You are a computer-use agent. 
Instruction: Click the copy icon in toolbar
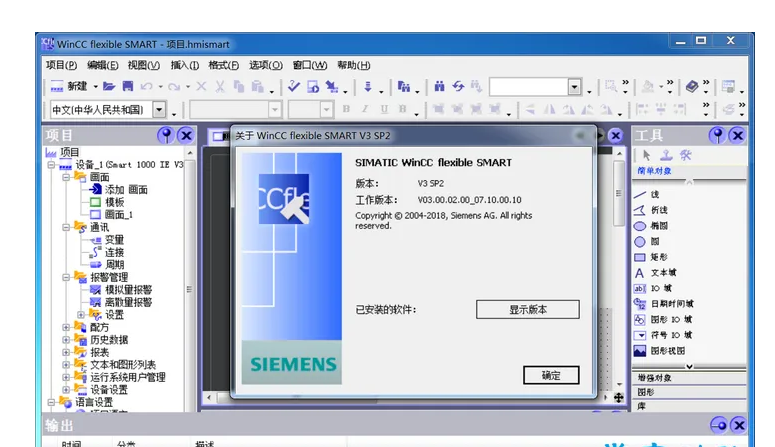coord(239,87)
